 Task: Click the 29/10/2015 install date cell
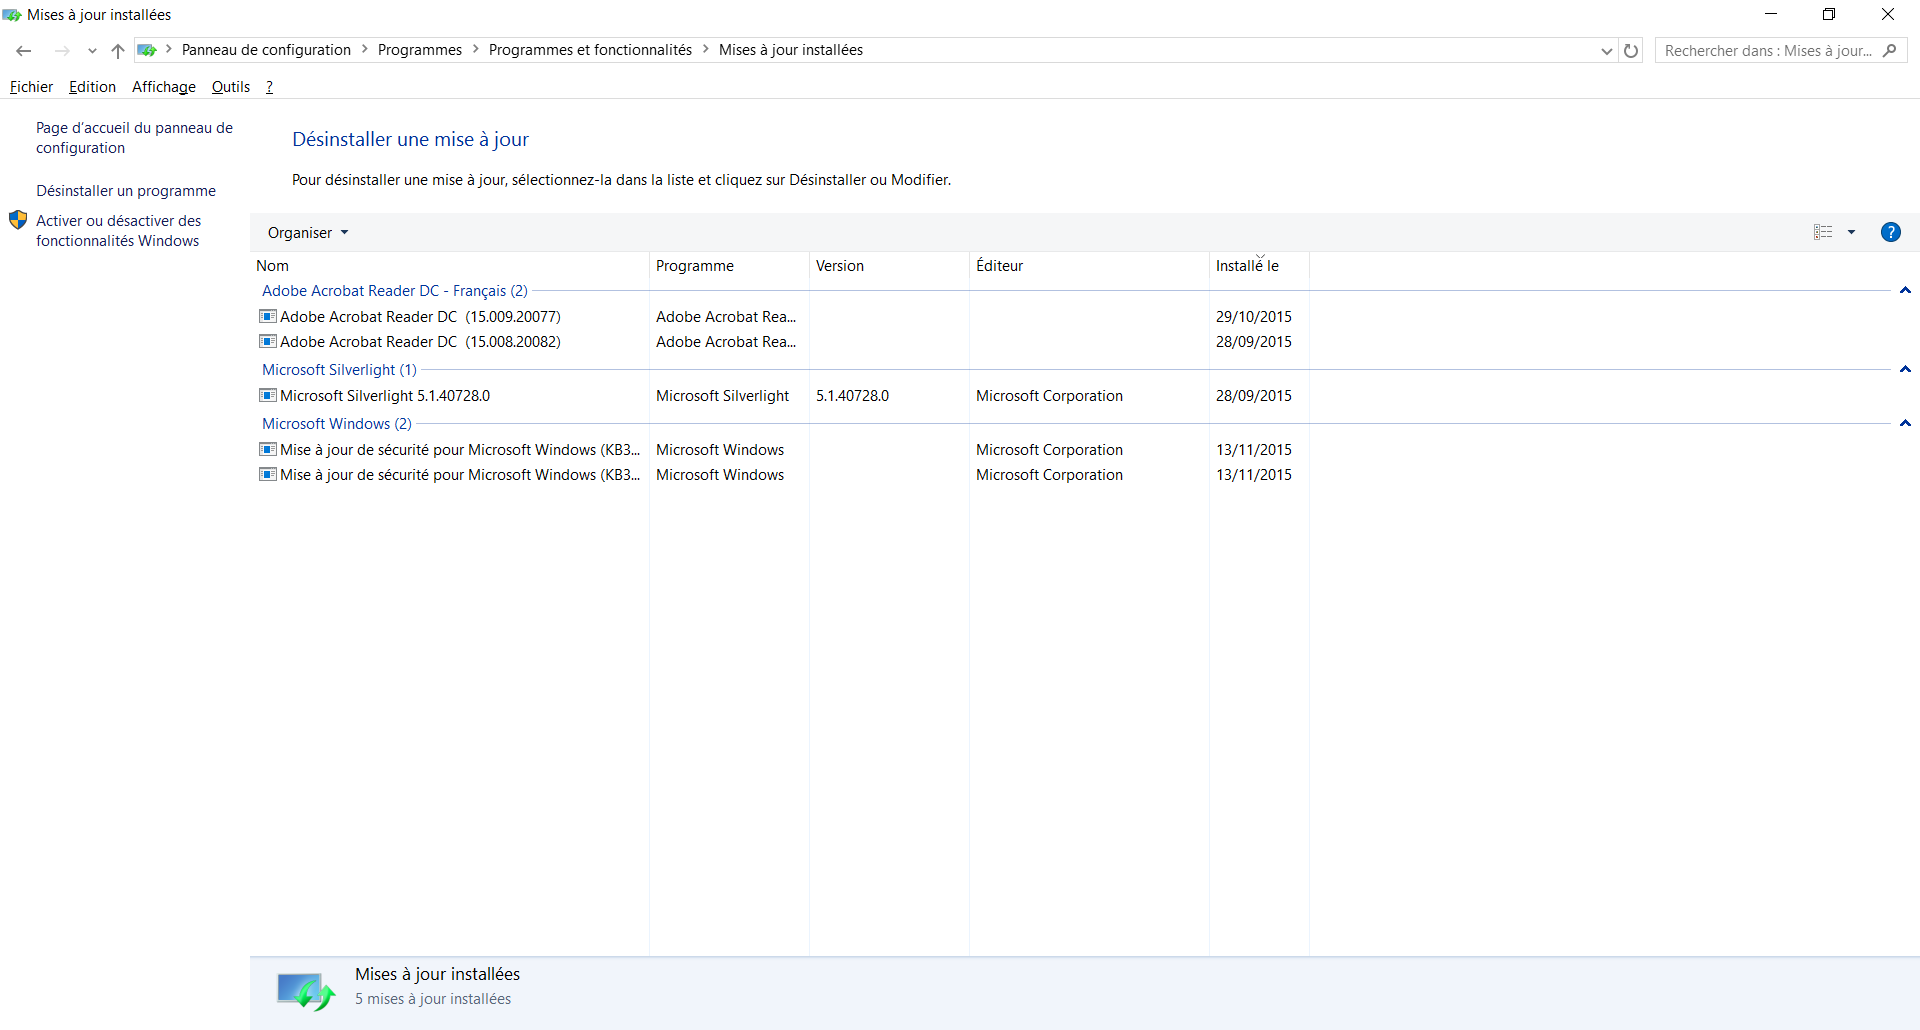click(1254, 317)
